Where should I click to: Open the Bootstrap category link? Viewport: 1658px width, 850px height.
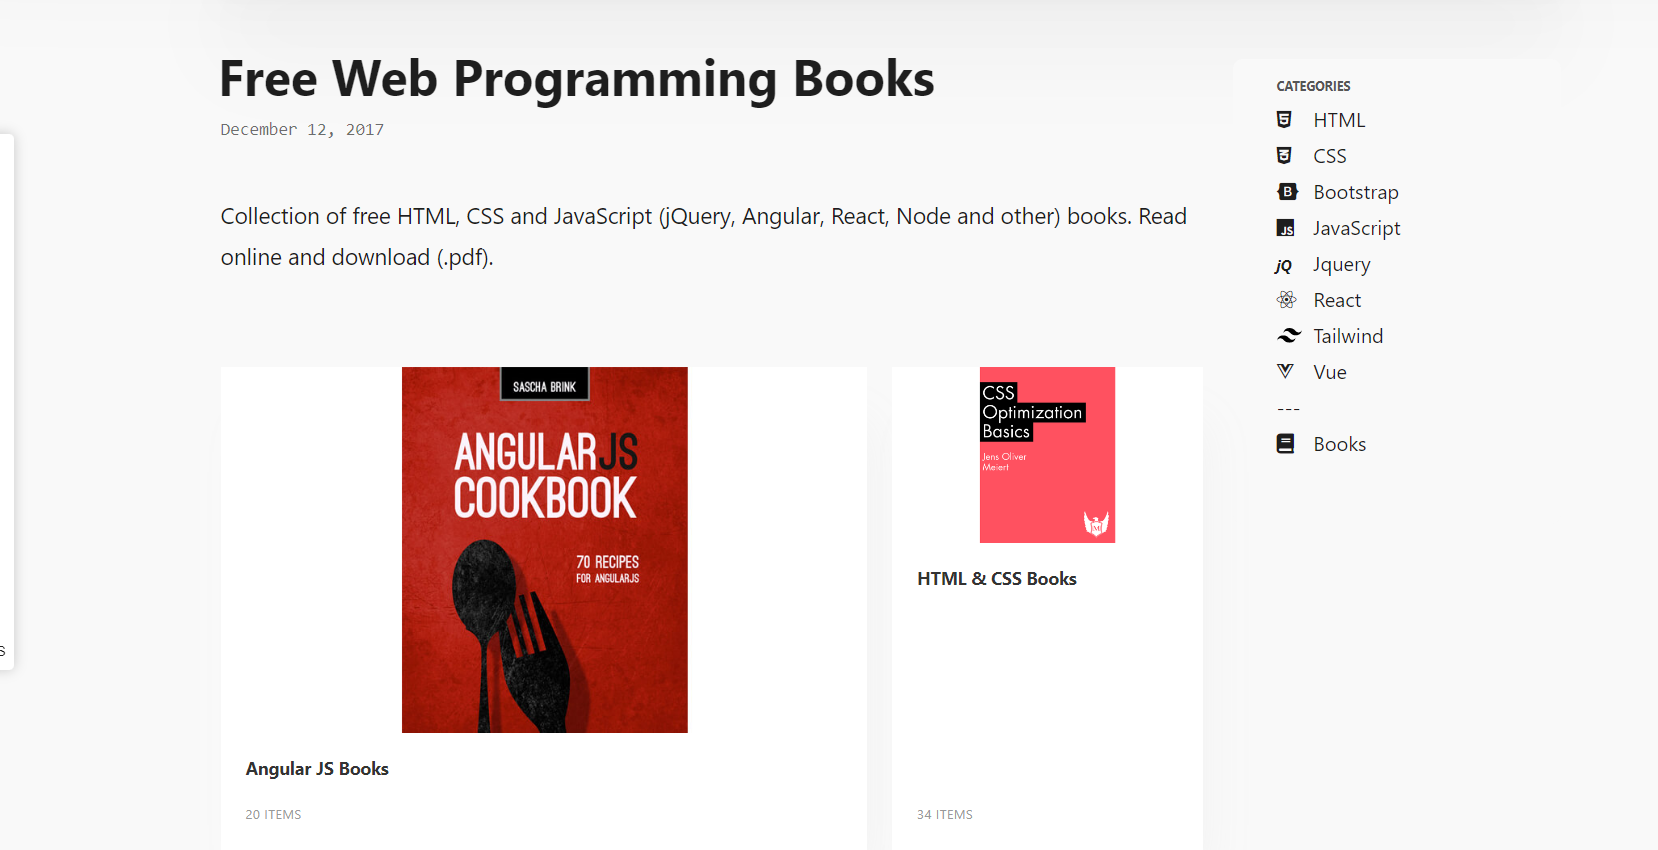(1355, 192)
